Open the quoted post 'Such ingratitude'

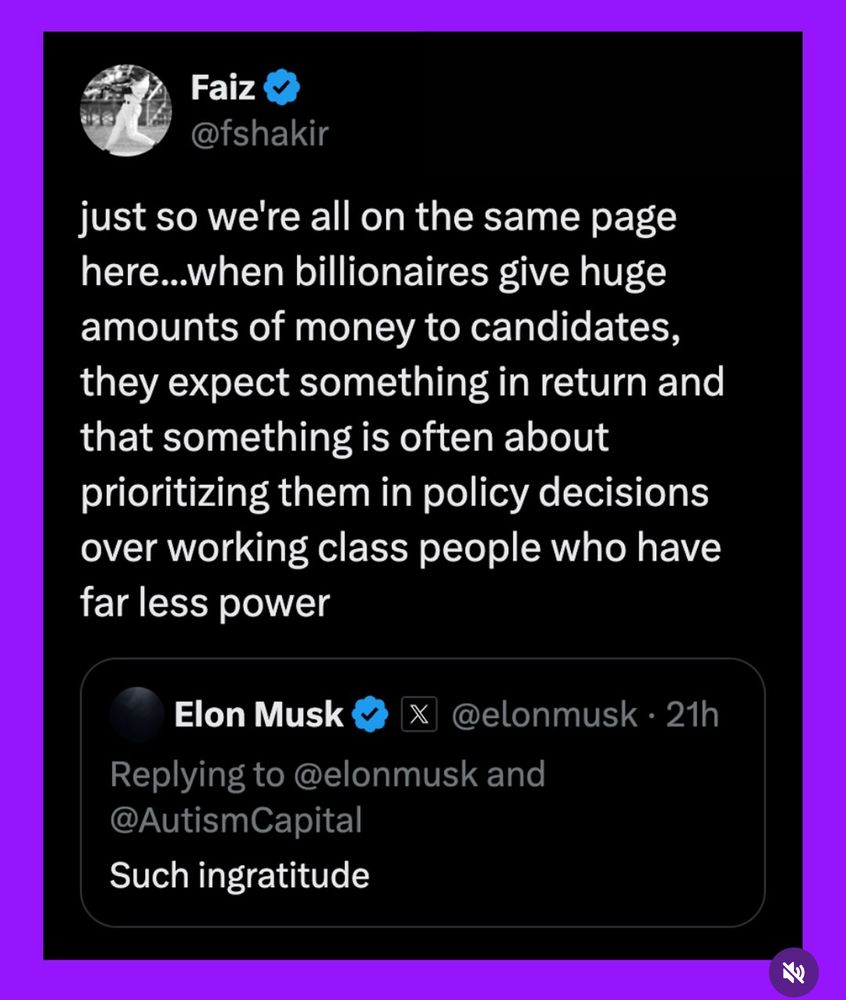click(422, 793)
